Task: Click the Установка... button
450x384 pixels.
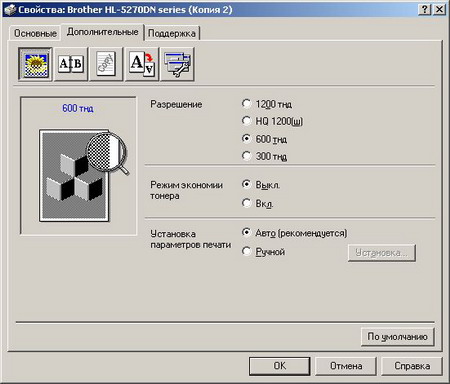Action: 382,253
